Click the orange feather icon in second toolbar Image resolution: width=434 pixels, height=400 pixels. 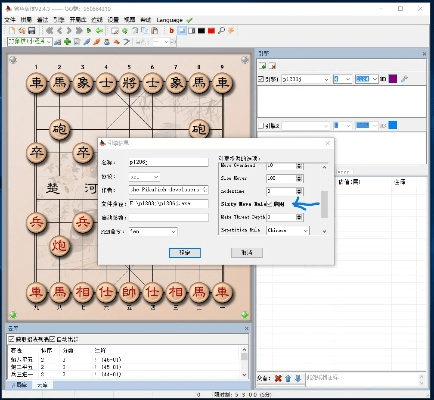97,42
